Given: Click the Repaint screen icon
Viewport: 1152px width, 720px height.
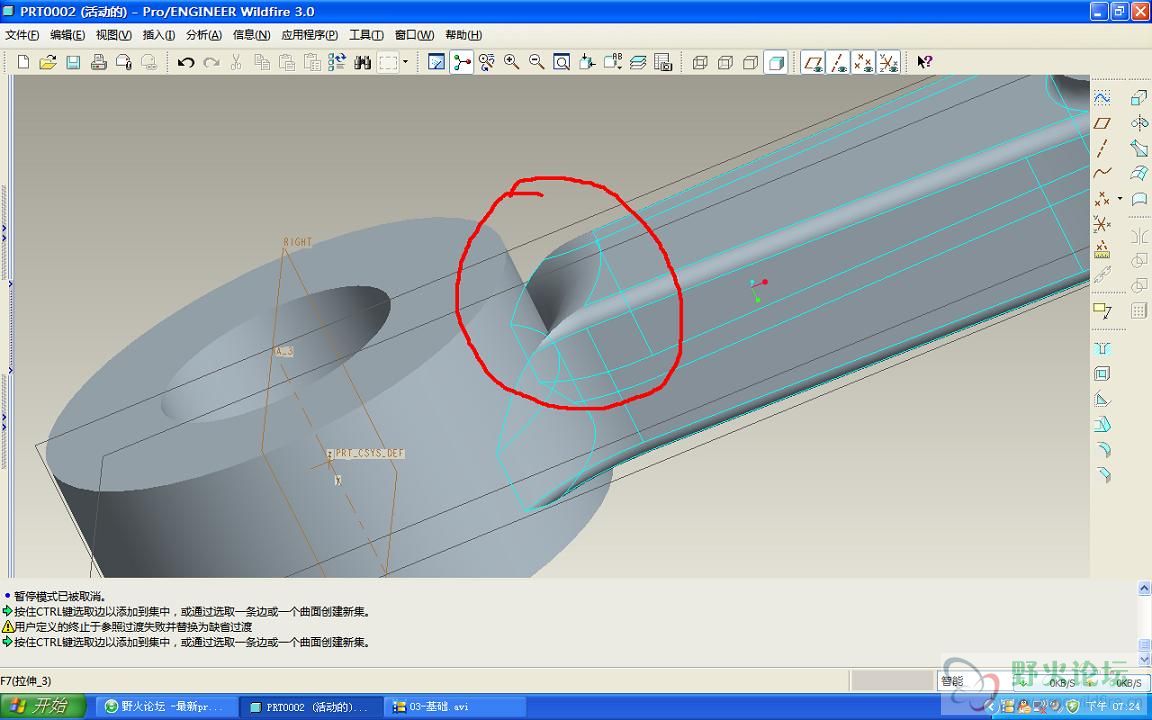Looking at the screenshot, I should (436, 62).
